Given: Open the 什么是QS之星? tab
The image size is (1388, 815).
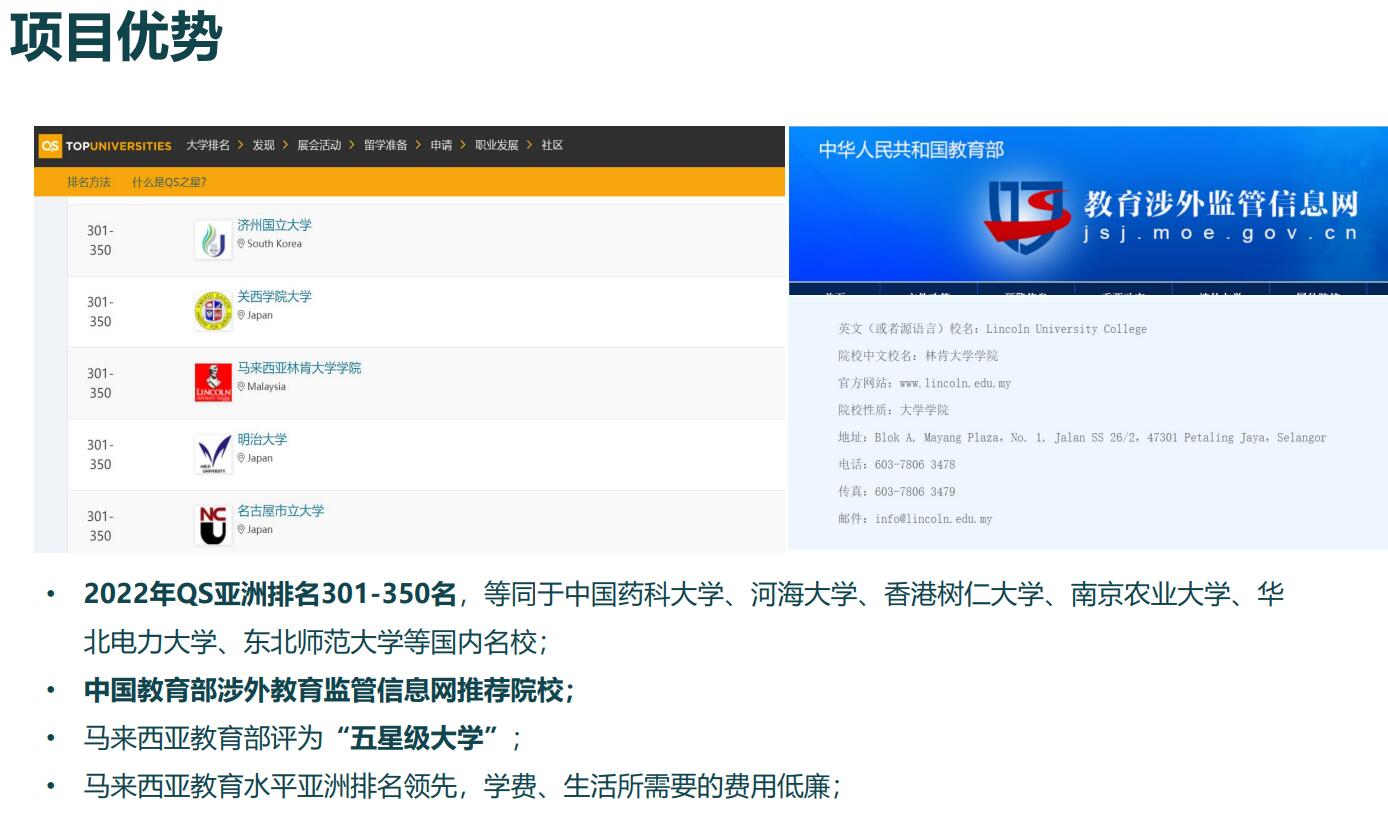Looking at the screenshot, I should [169, 182].
